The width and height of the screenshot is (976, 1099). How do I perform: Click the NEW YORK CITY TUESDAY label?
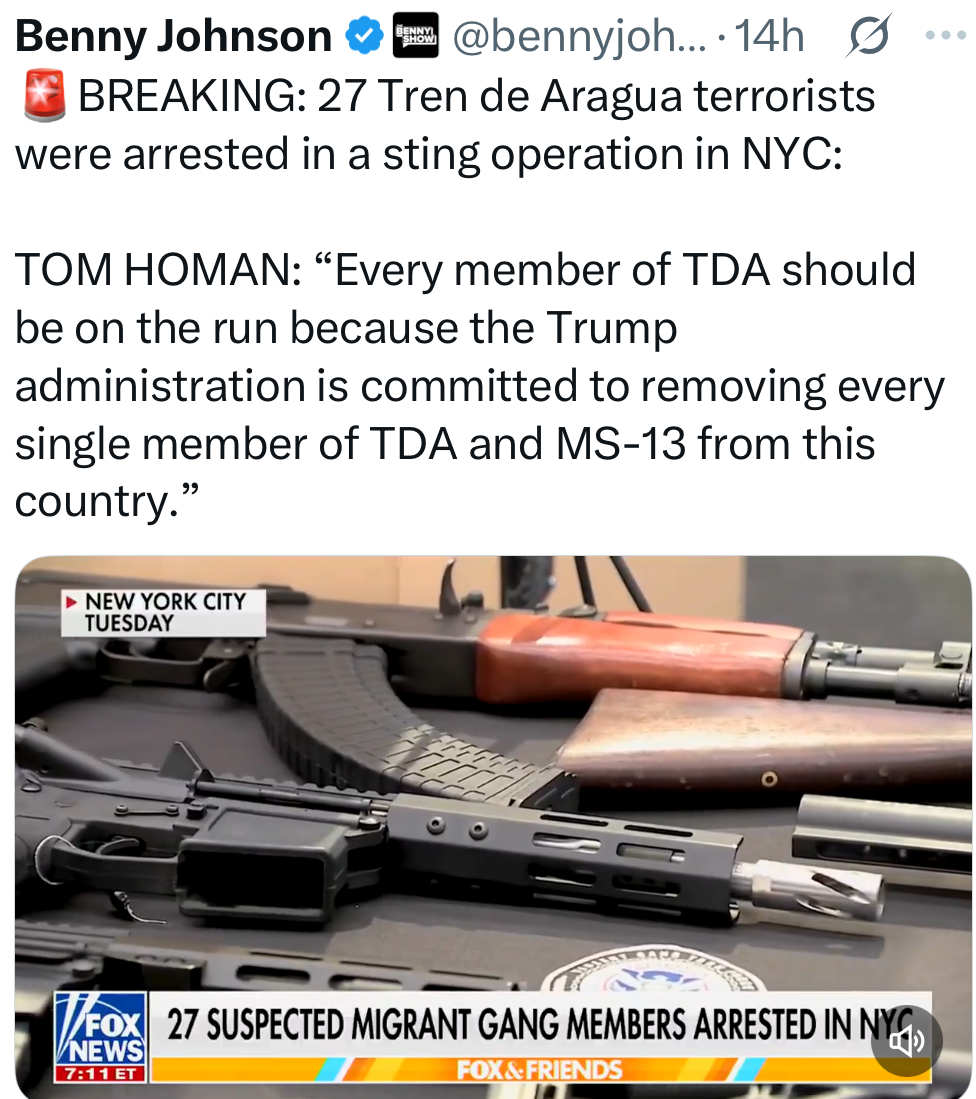(x=163, y=613)
